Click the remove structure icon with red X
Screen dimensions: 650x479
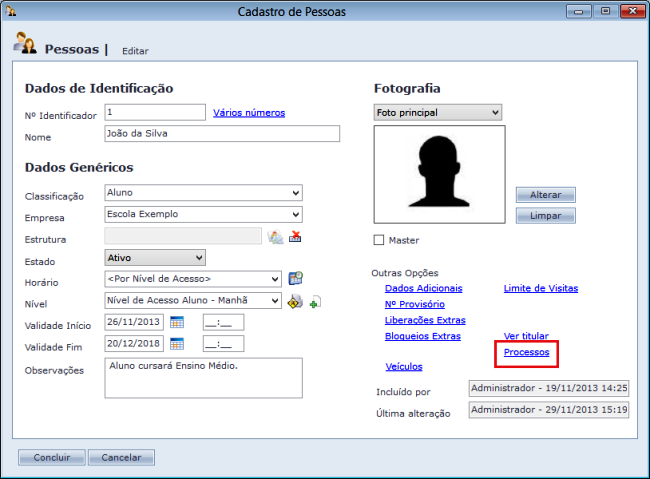tap(295, 237)
